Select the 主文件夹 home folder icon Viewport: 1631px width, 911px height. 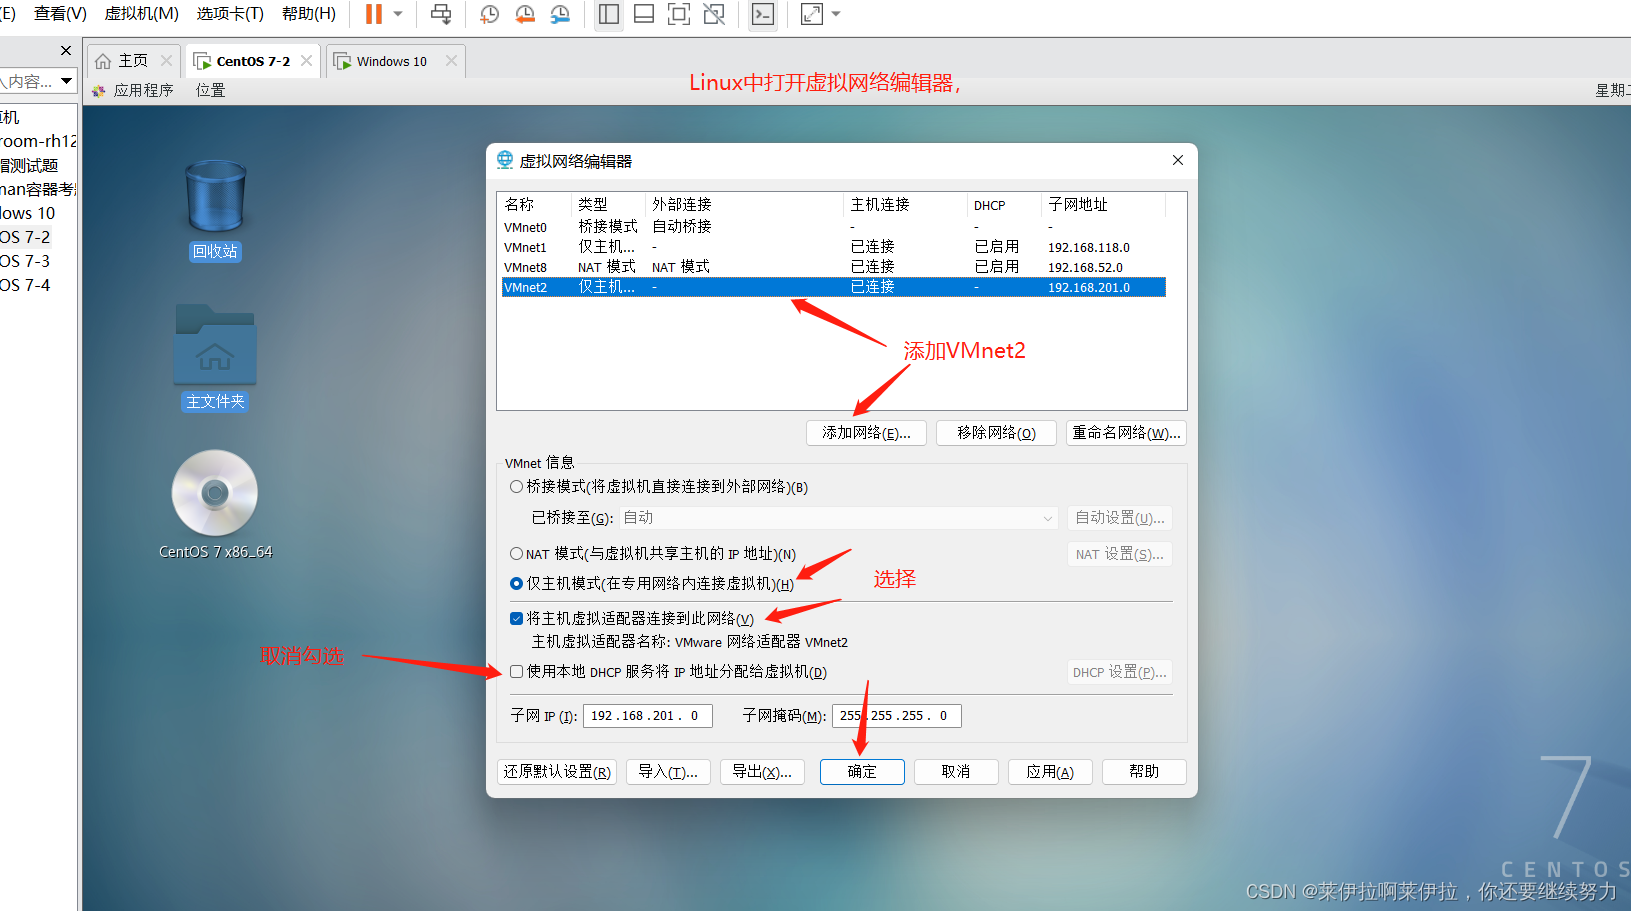215,357
